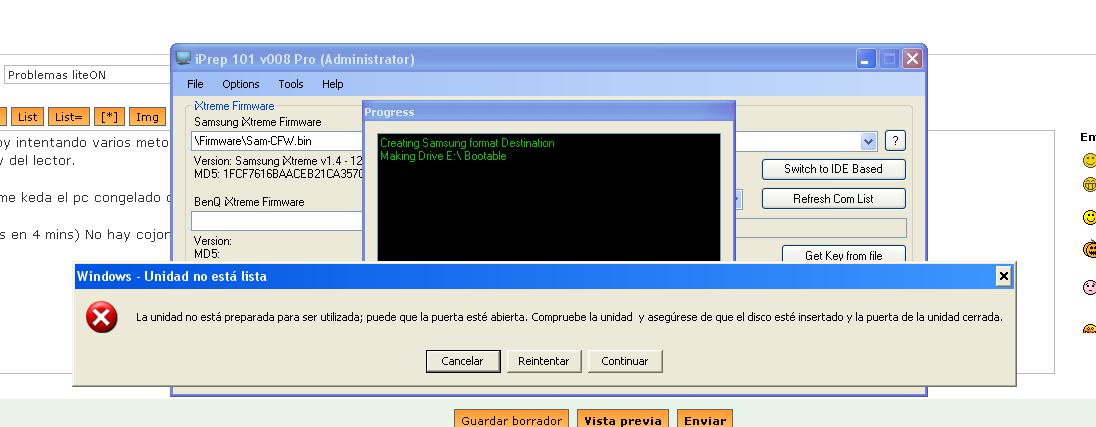Click Guardar borrador button

(511, 420)
